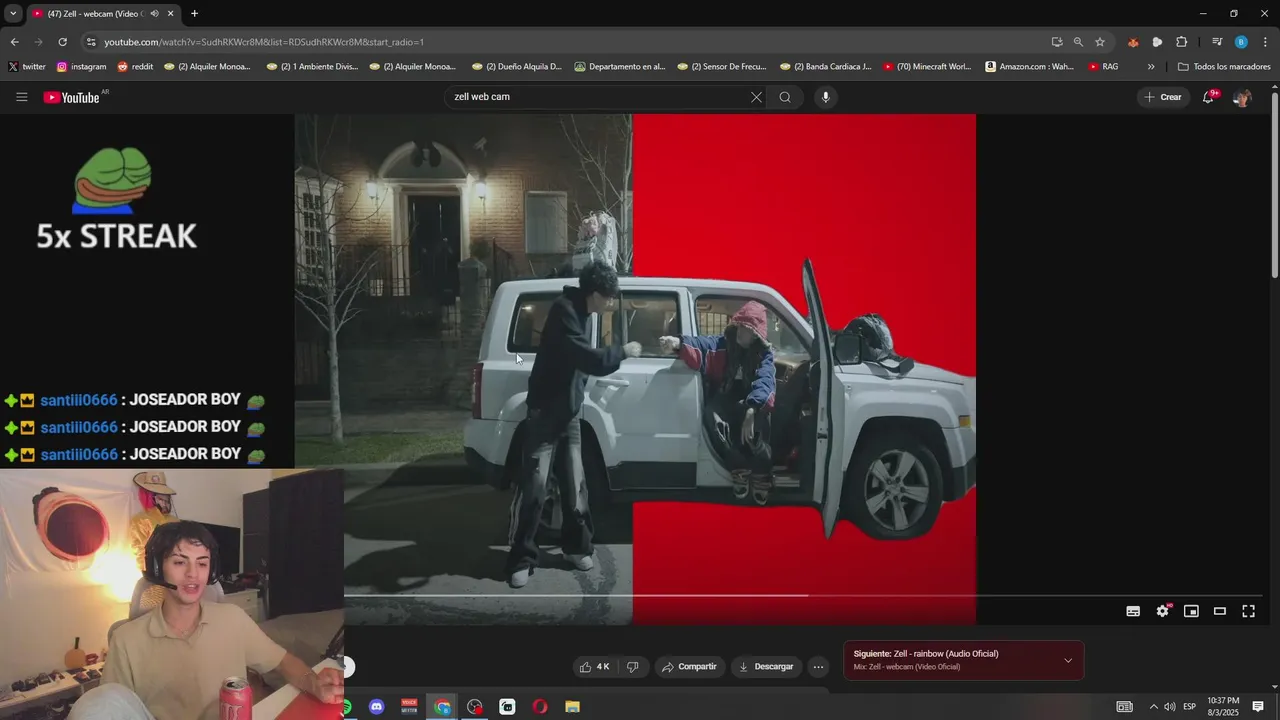Clear the search box with the X
This screenshot has height=720, width=1280.
pos(756,97)
